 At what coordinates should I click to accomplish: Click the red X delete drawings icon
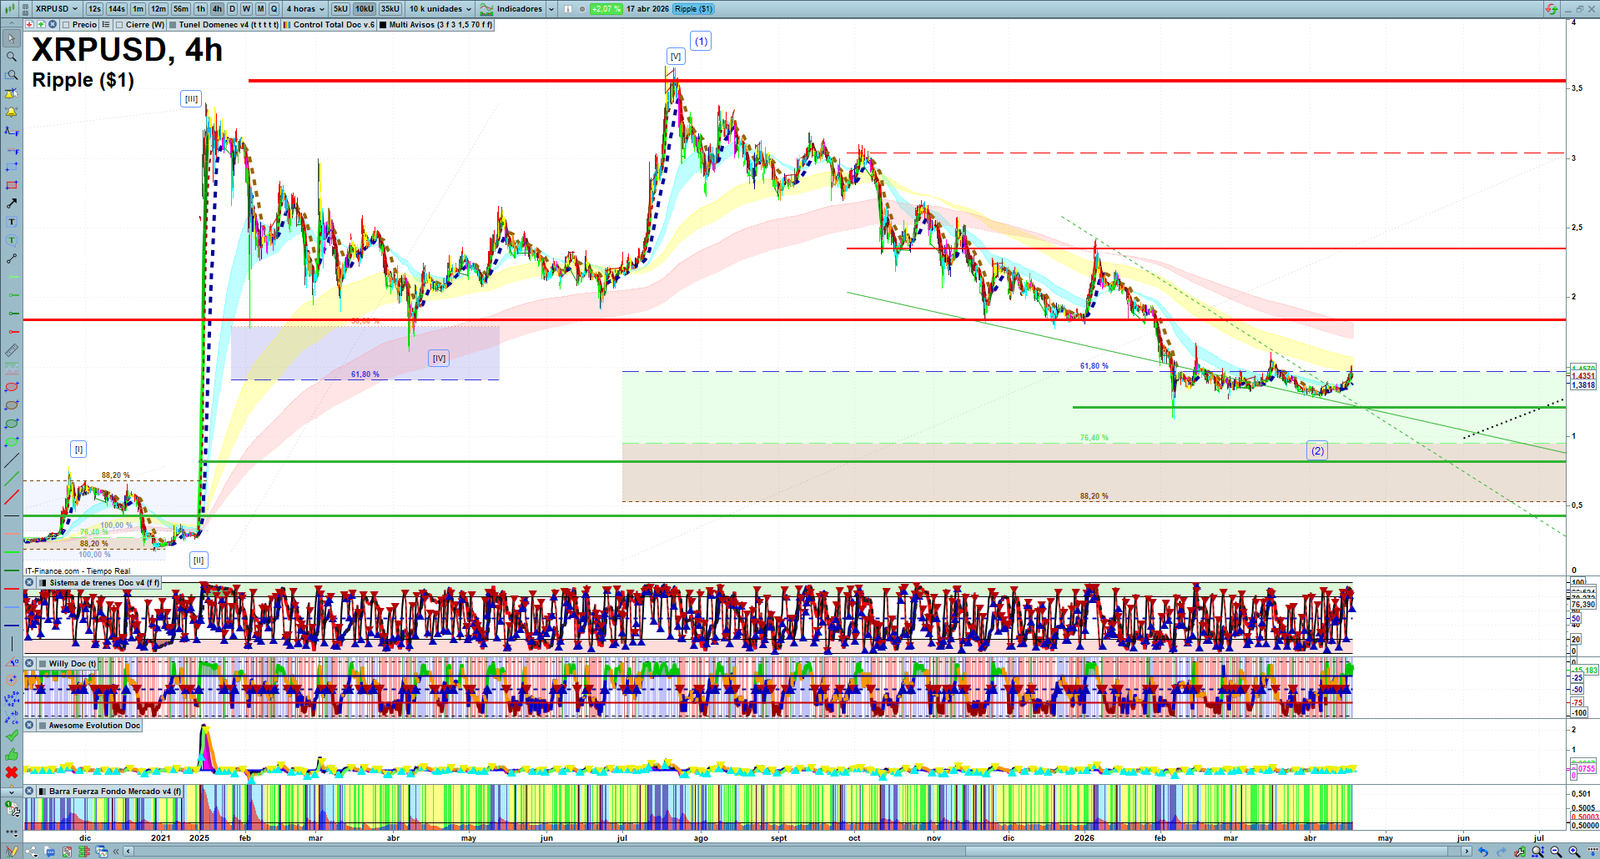(x=11, y=772)
